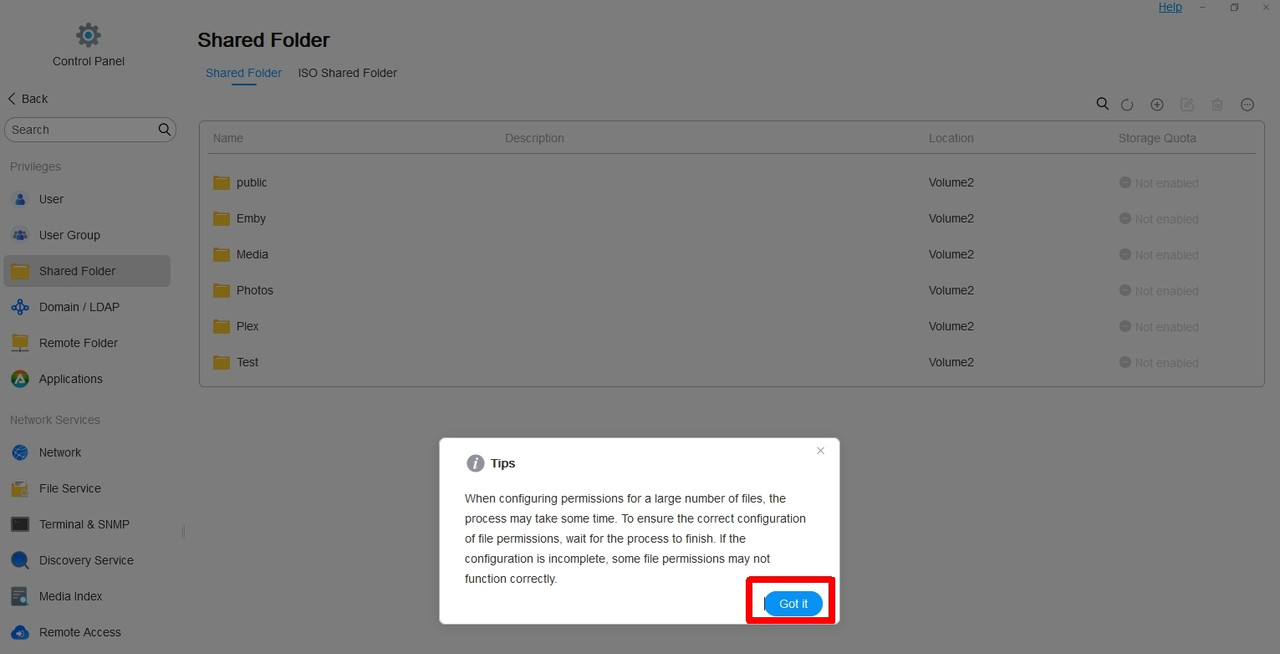Image resolution: width=1280 pixels, height=654 pixels.
Task: Refresh the shared folder list
Action: pos(1127,104)
